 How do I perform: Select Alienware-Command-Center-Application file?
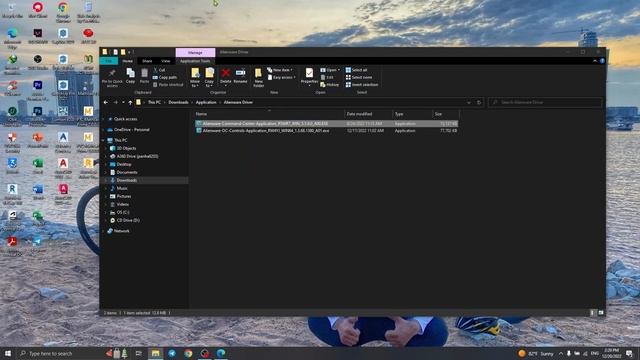(326, 123)
